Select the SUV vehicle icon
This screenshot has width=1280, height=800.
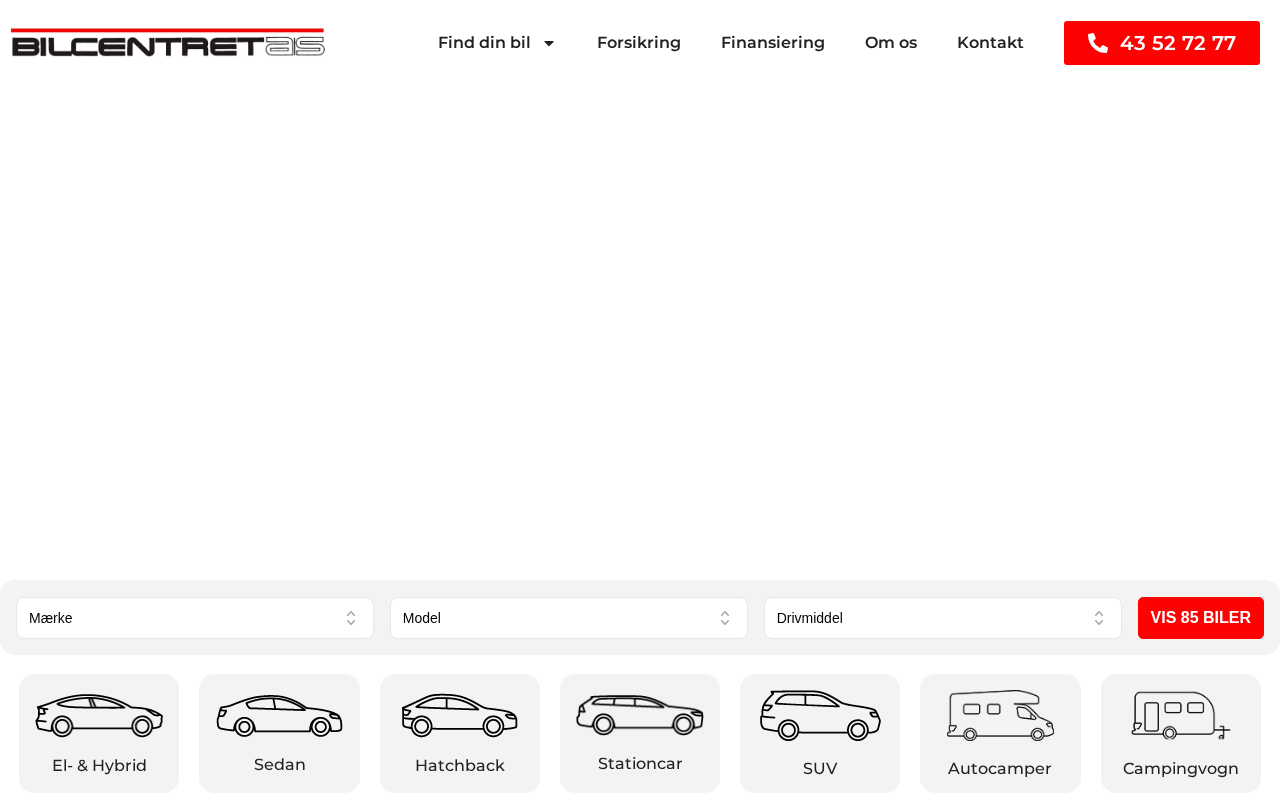(x=820, y=715)
